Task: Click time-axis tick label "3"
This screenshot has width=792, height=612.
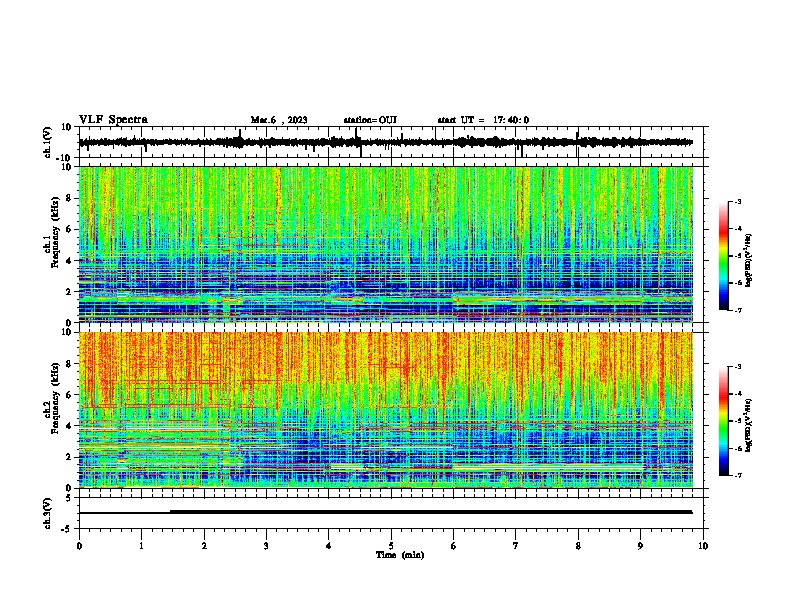Action: tap(266, 546)
